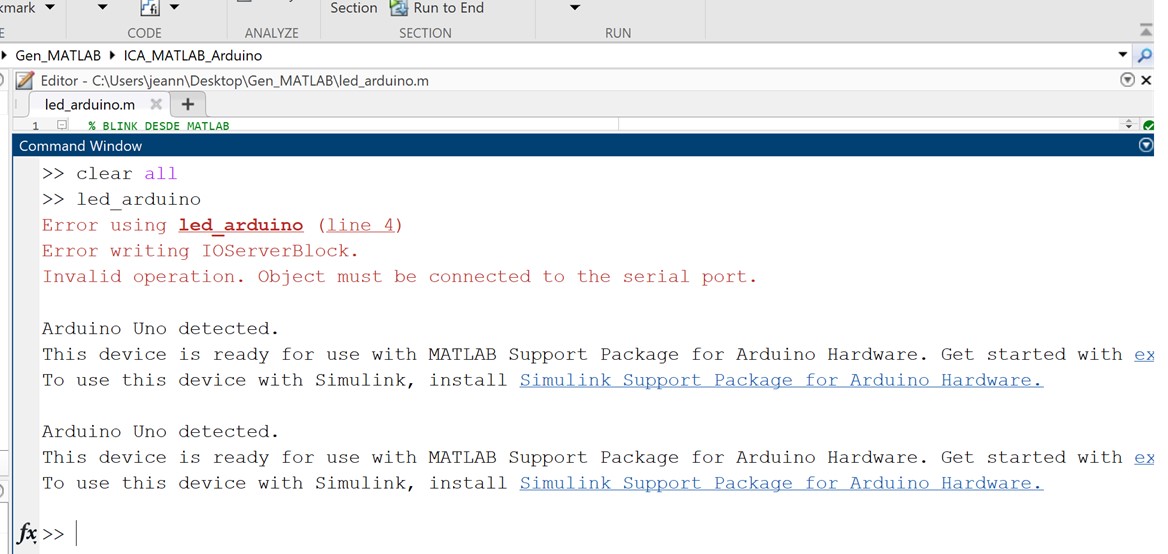Click the Editor pencil-and-paper icon
The height and width of the screenshot is (554, 1168).
(26, 80)
